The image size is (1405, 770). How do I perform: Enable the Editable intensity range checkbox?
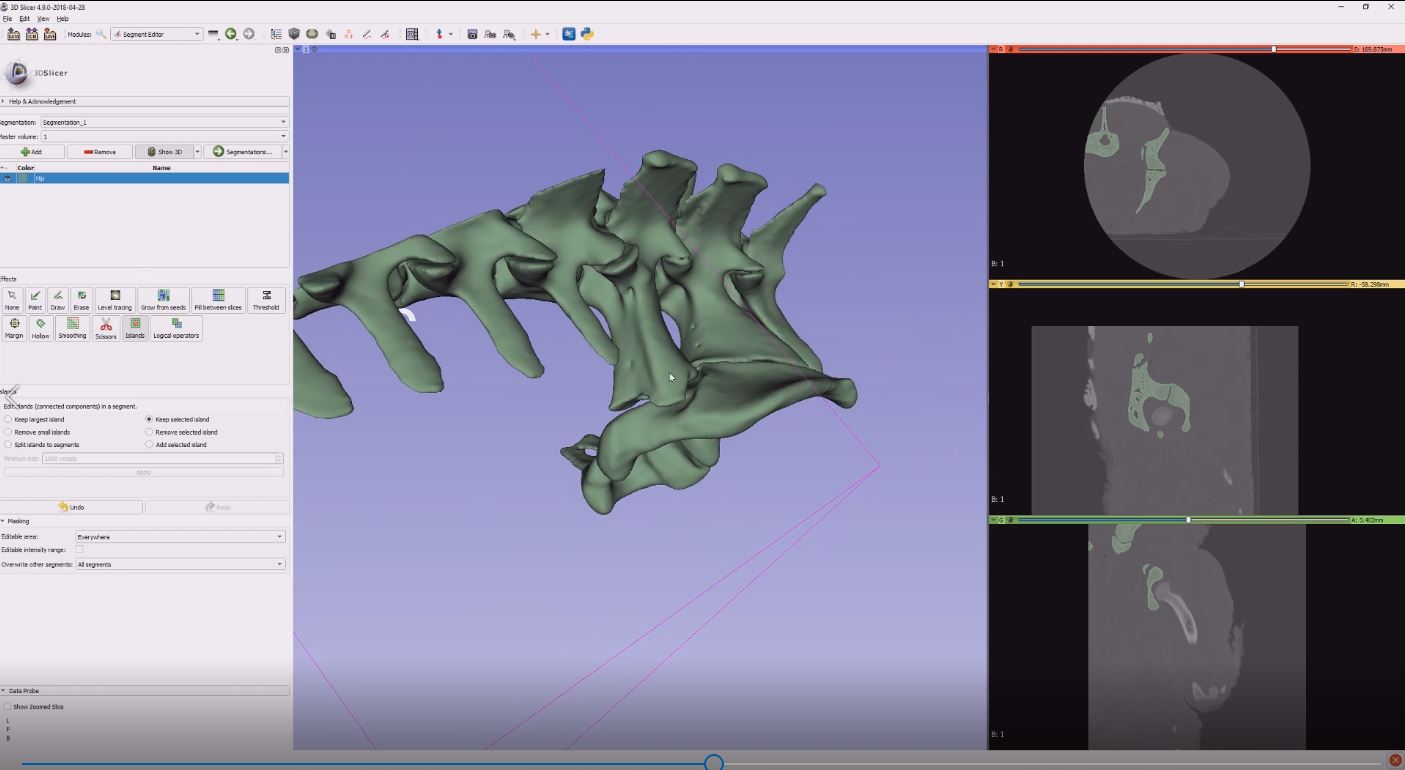(80, 549)
